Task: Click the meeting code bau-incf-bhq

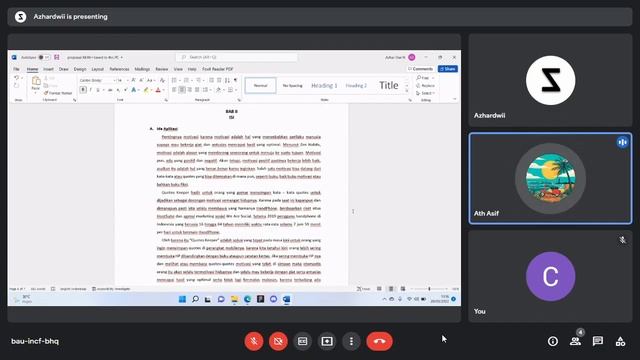Action: [x=35, y=341]
